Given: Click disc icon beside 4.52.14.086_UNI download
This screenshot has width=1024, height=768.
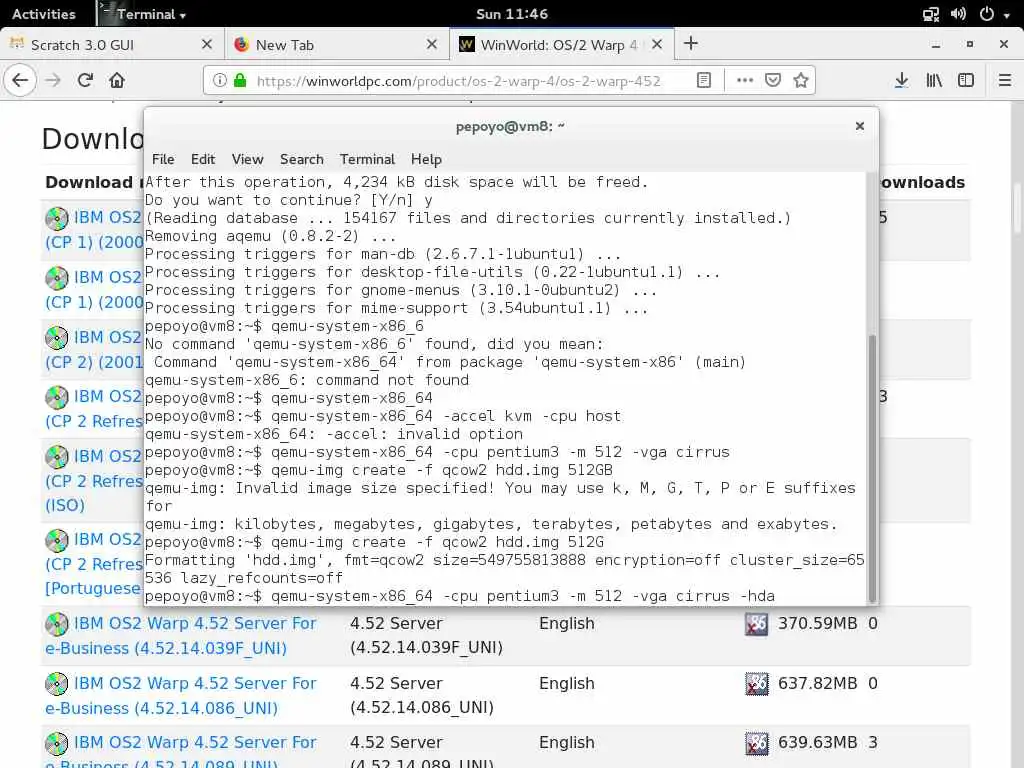Looking at the screenshot, I should pos(57,684).
